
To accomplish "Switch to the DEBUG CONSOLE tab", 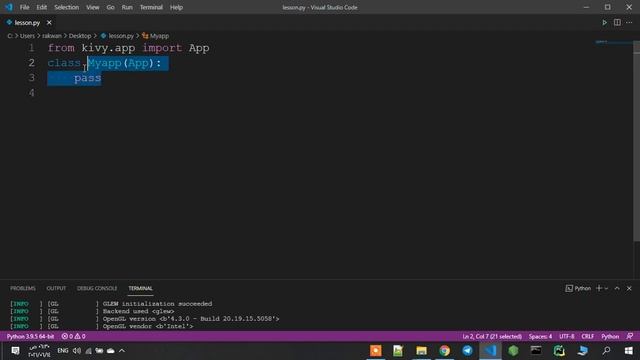I will click(97, 288).
